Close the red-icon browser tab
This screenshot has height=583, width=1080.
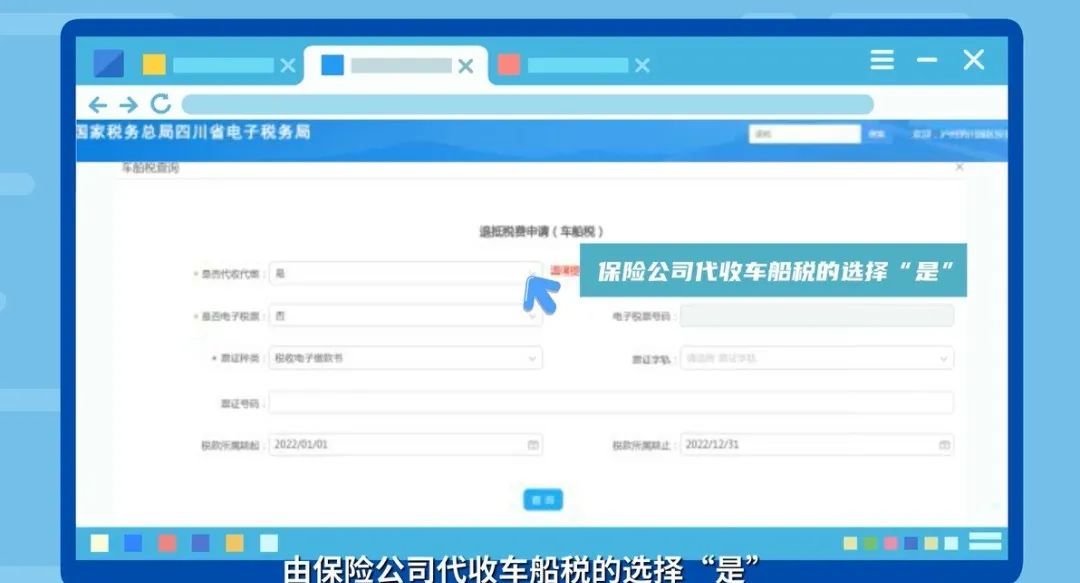(642, 65)
